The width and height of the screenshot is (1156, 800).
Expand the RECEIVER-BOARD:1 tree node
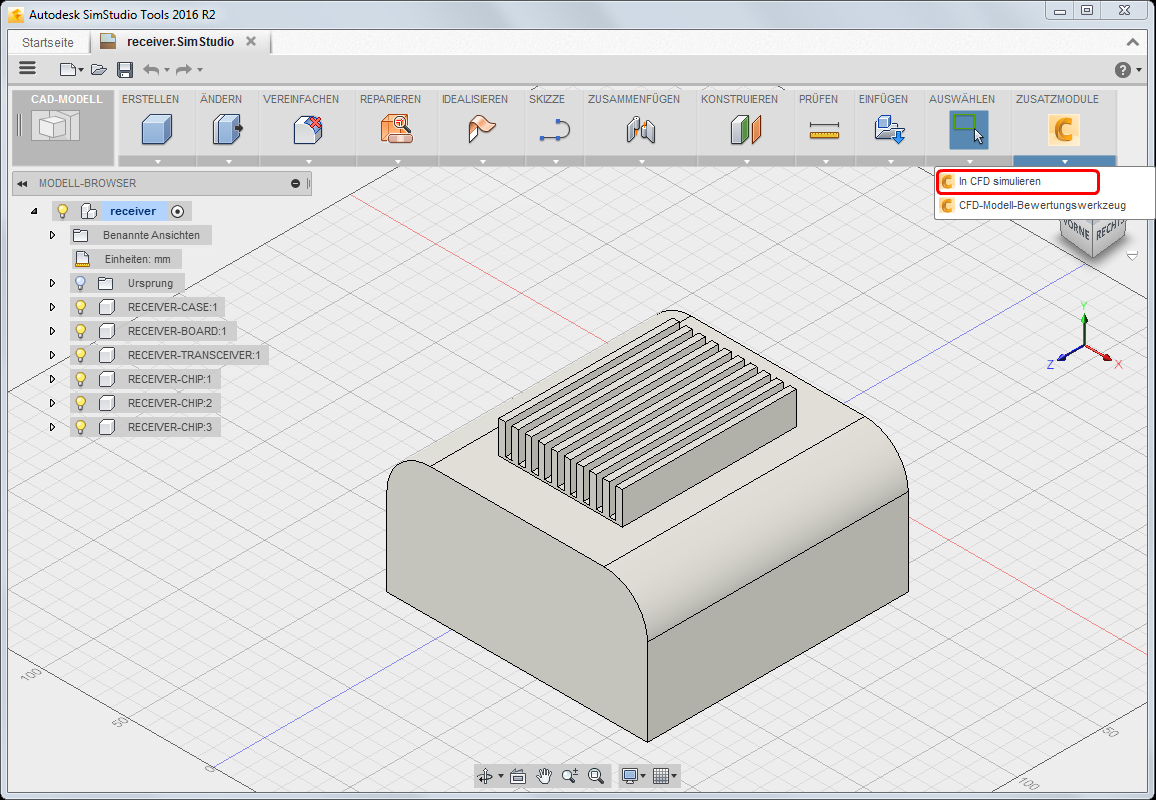click(52, 331)
